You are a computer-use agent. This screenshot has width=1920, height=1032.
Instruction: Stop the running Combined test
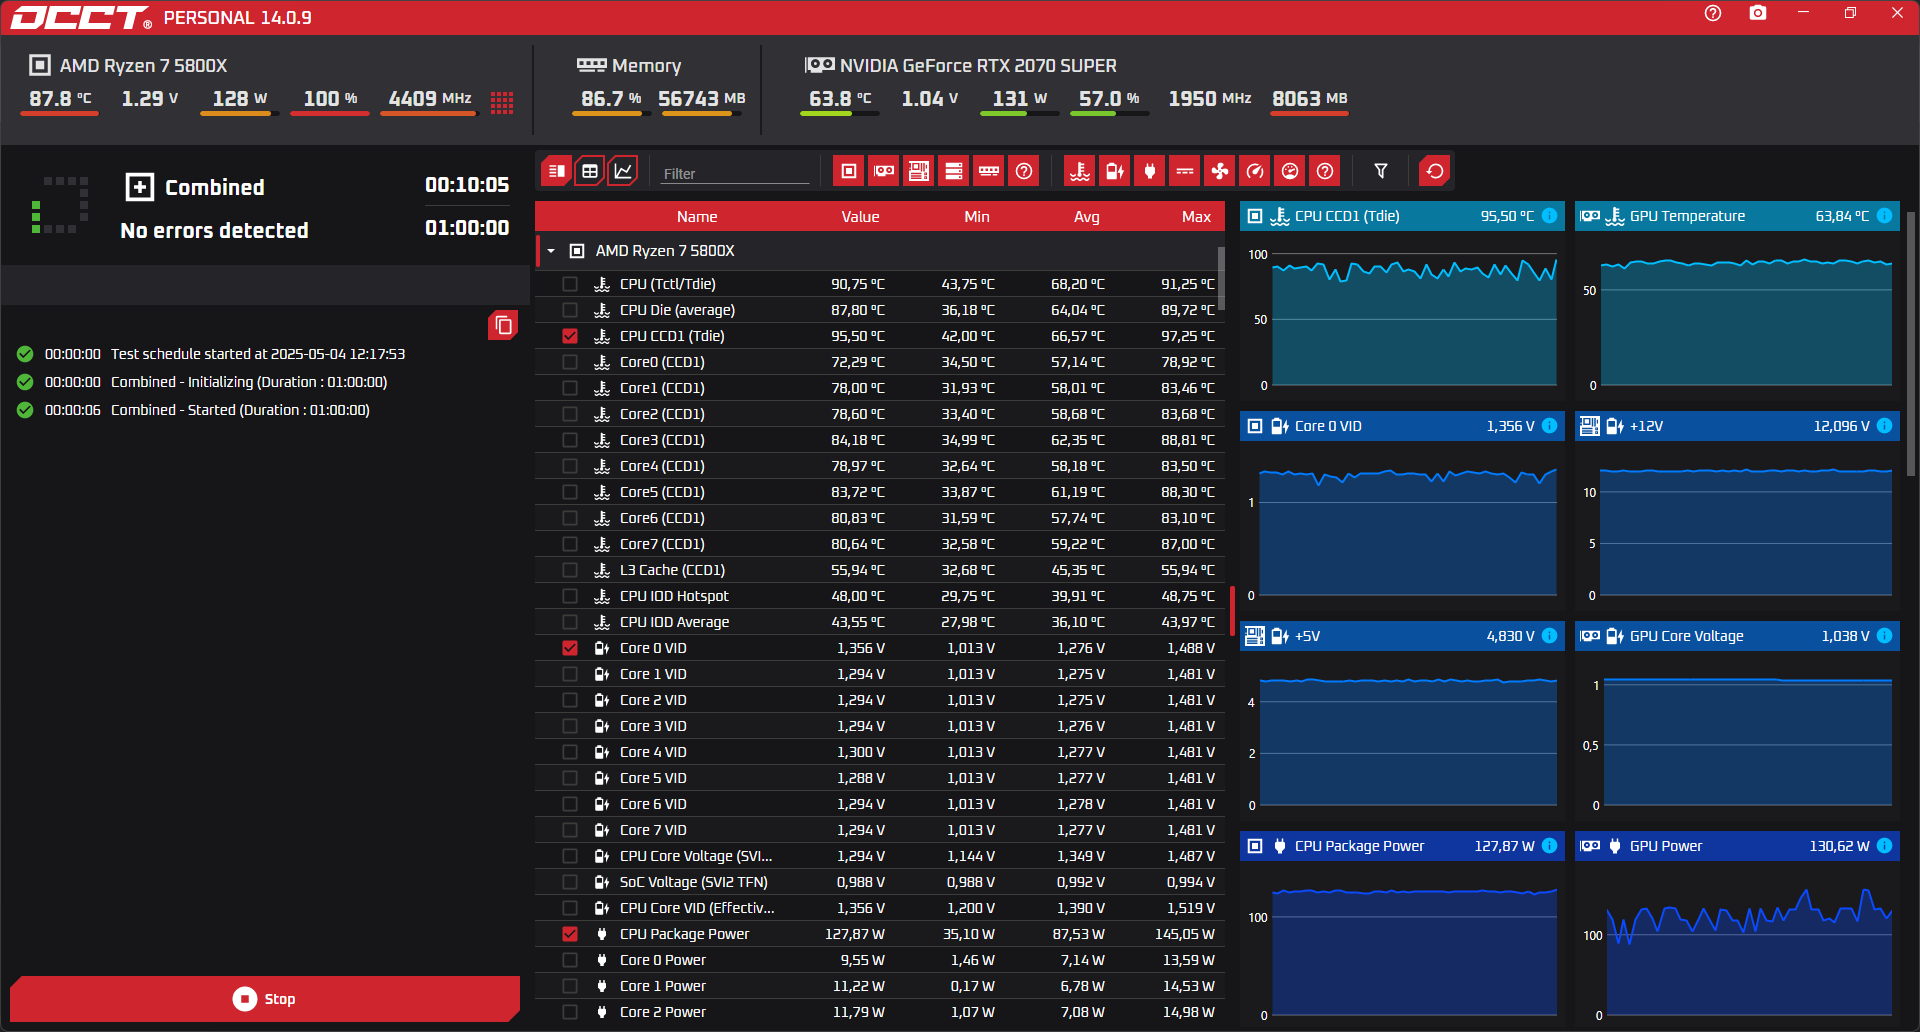point(265,999)
